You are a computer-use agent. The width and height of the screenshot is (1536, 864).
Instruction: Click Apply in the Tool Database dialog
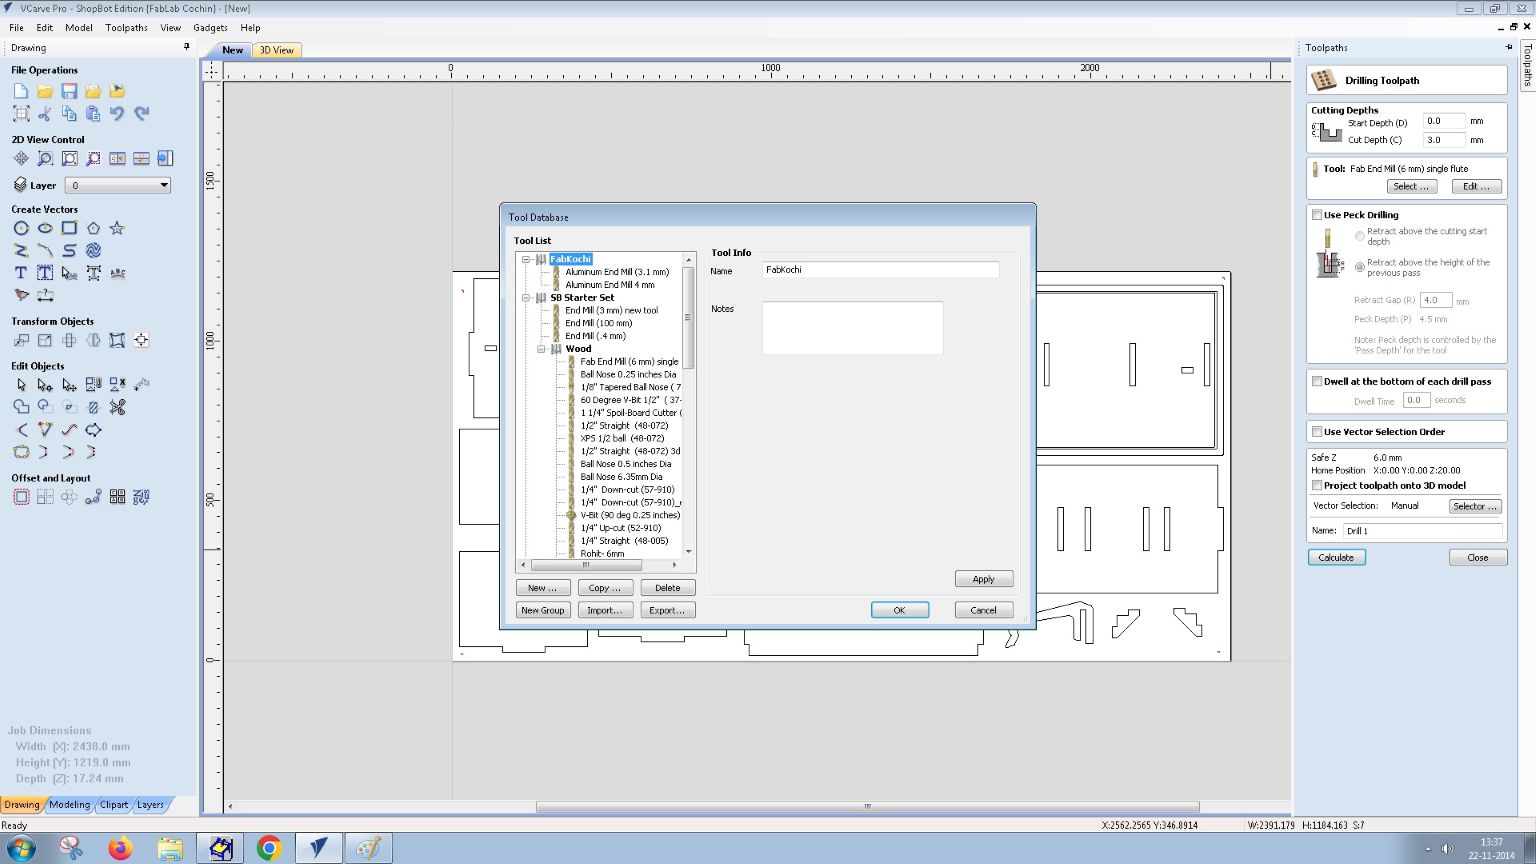pos(984,579)
